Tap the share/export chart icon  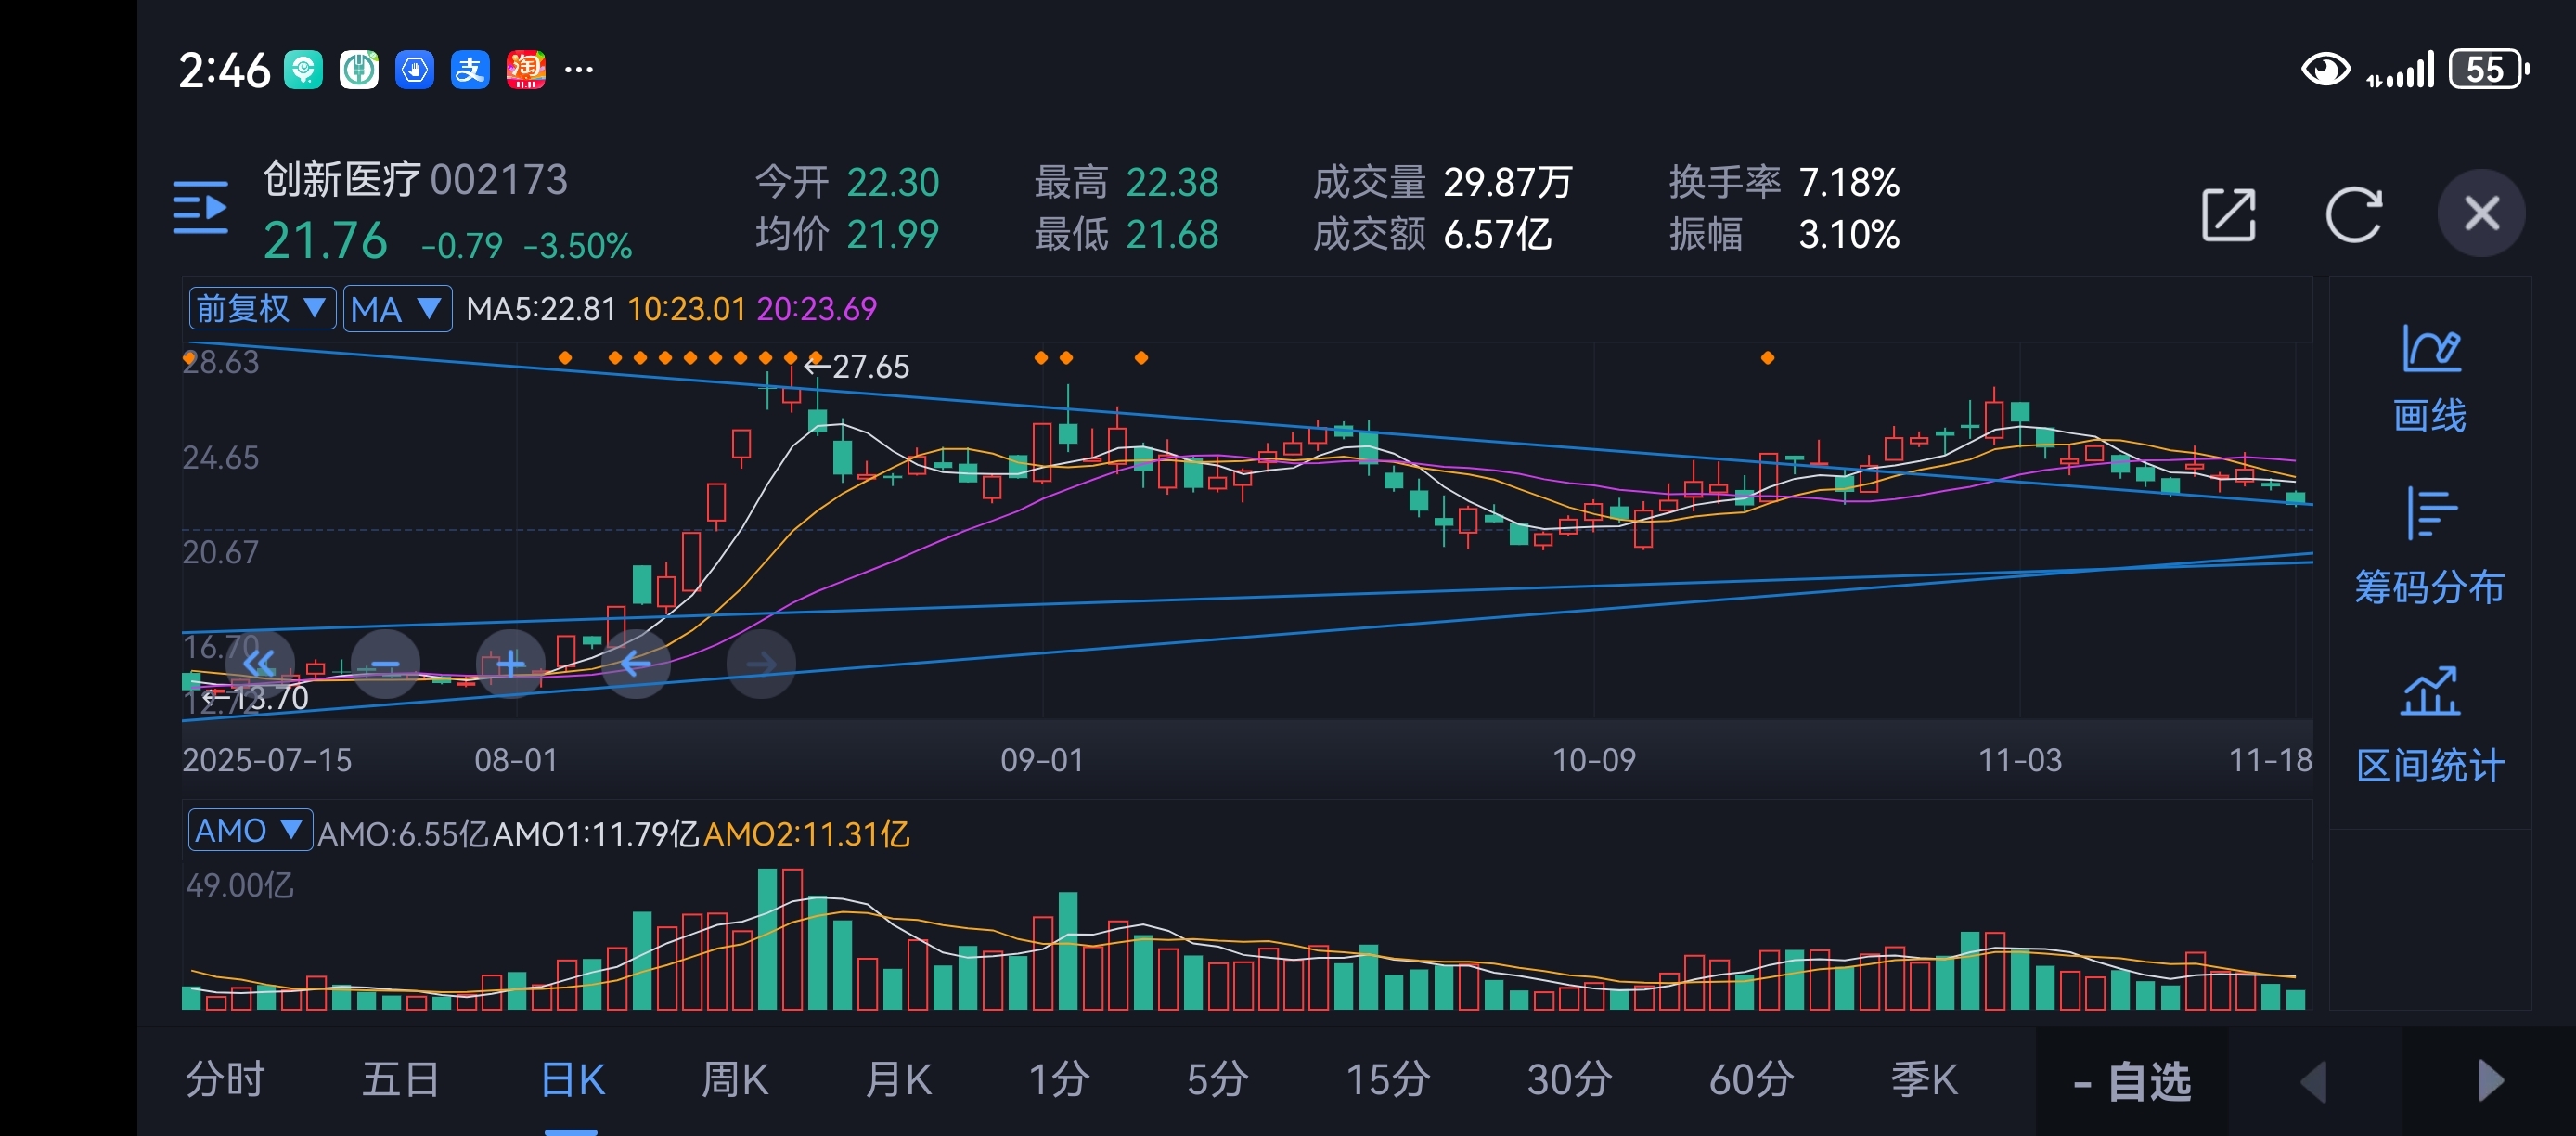coord(2228,215)
